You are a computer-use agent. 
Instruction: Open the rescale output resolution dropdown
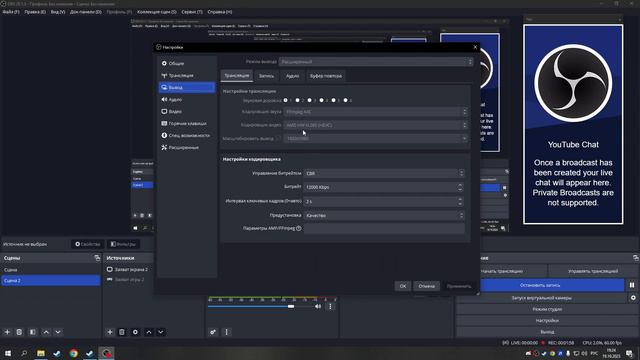click(x=376, y=138)
